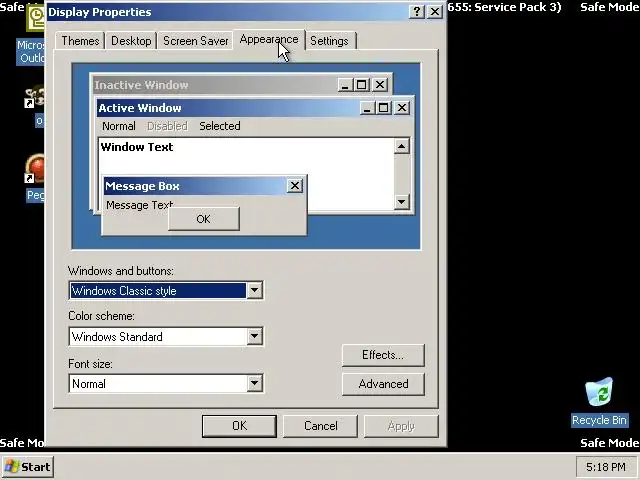Viewport: 640px width, 480px height.
Task: Click the Inactive Window preview maximize icon
Action: pyautogui.click(x=361, y=85)
